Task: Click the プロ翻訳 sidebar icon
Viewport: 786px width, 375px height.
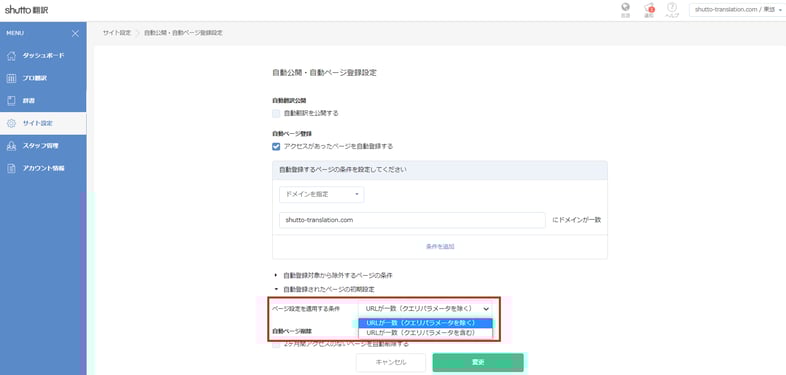Action: coord(12,78)
